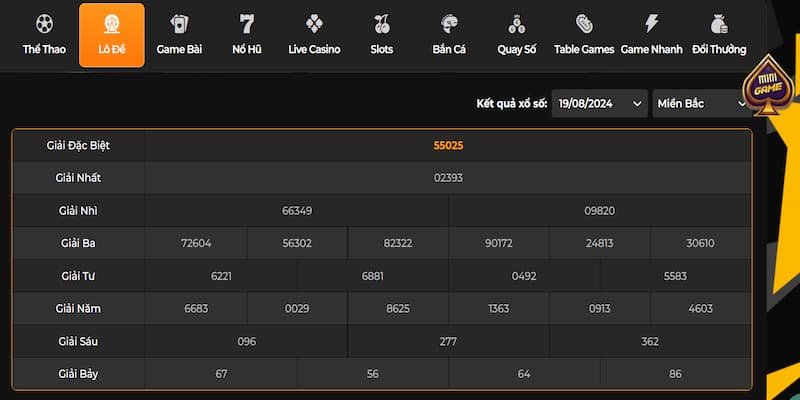Open Game Bài playing cards icon

(x=180, y=24)
